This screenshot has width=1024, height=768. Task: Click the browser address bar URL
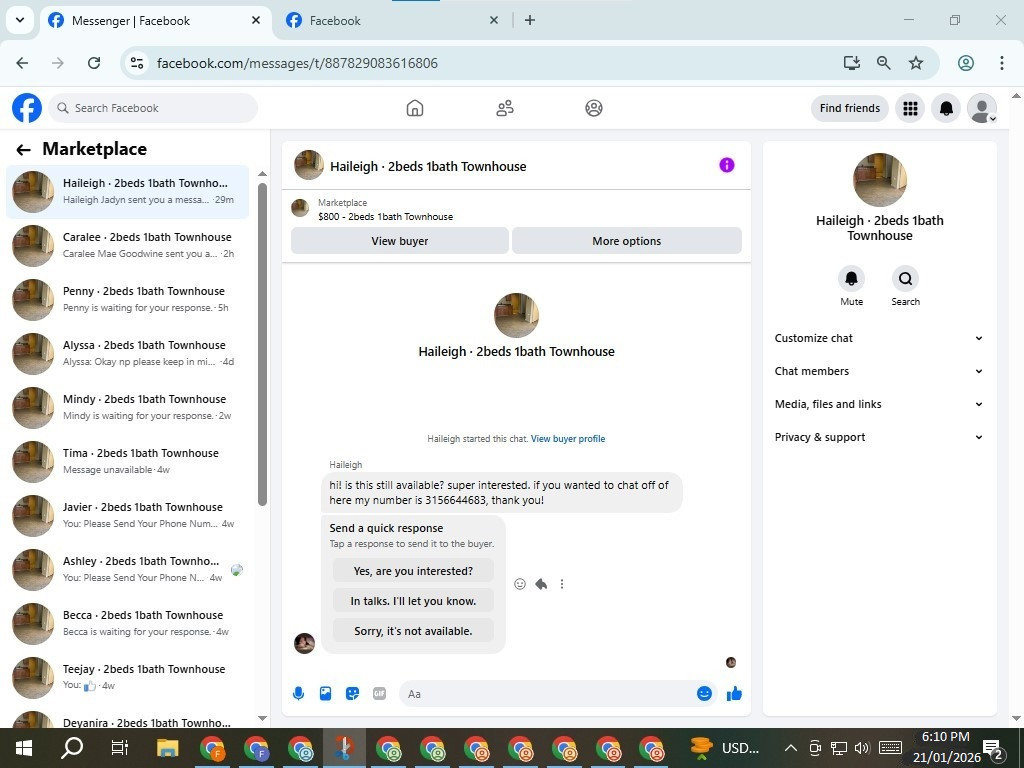point(297,63)
